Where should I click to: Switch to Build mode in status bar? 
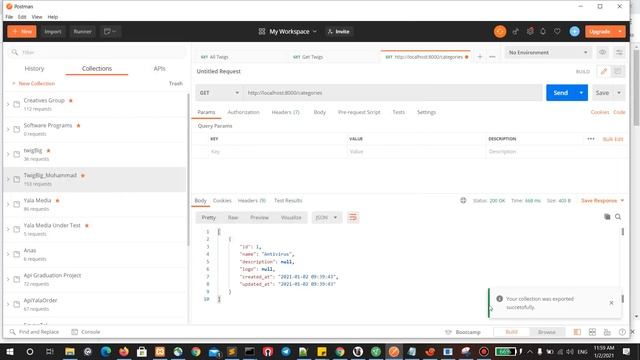(x=511, y=332)
